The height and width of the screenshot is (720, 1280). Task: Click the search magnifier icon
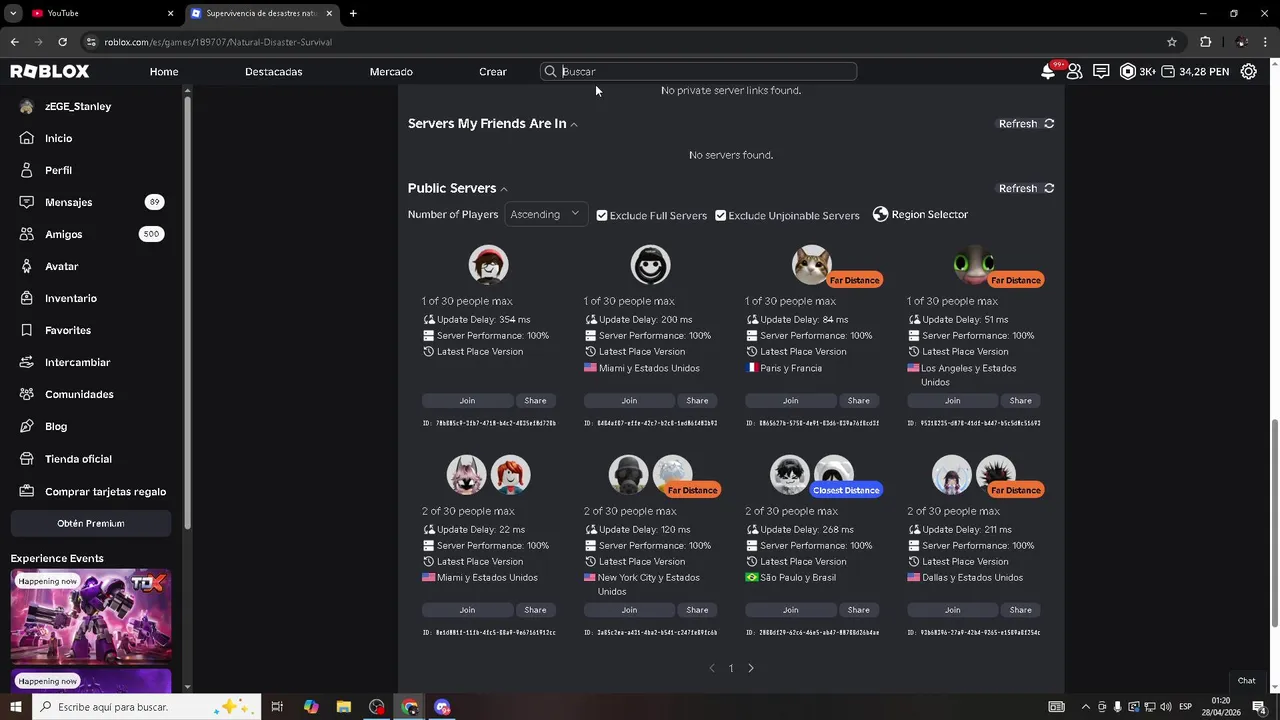[x=550, y=72]
